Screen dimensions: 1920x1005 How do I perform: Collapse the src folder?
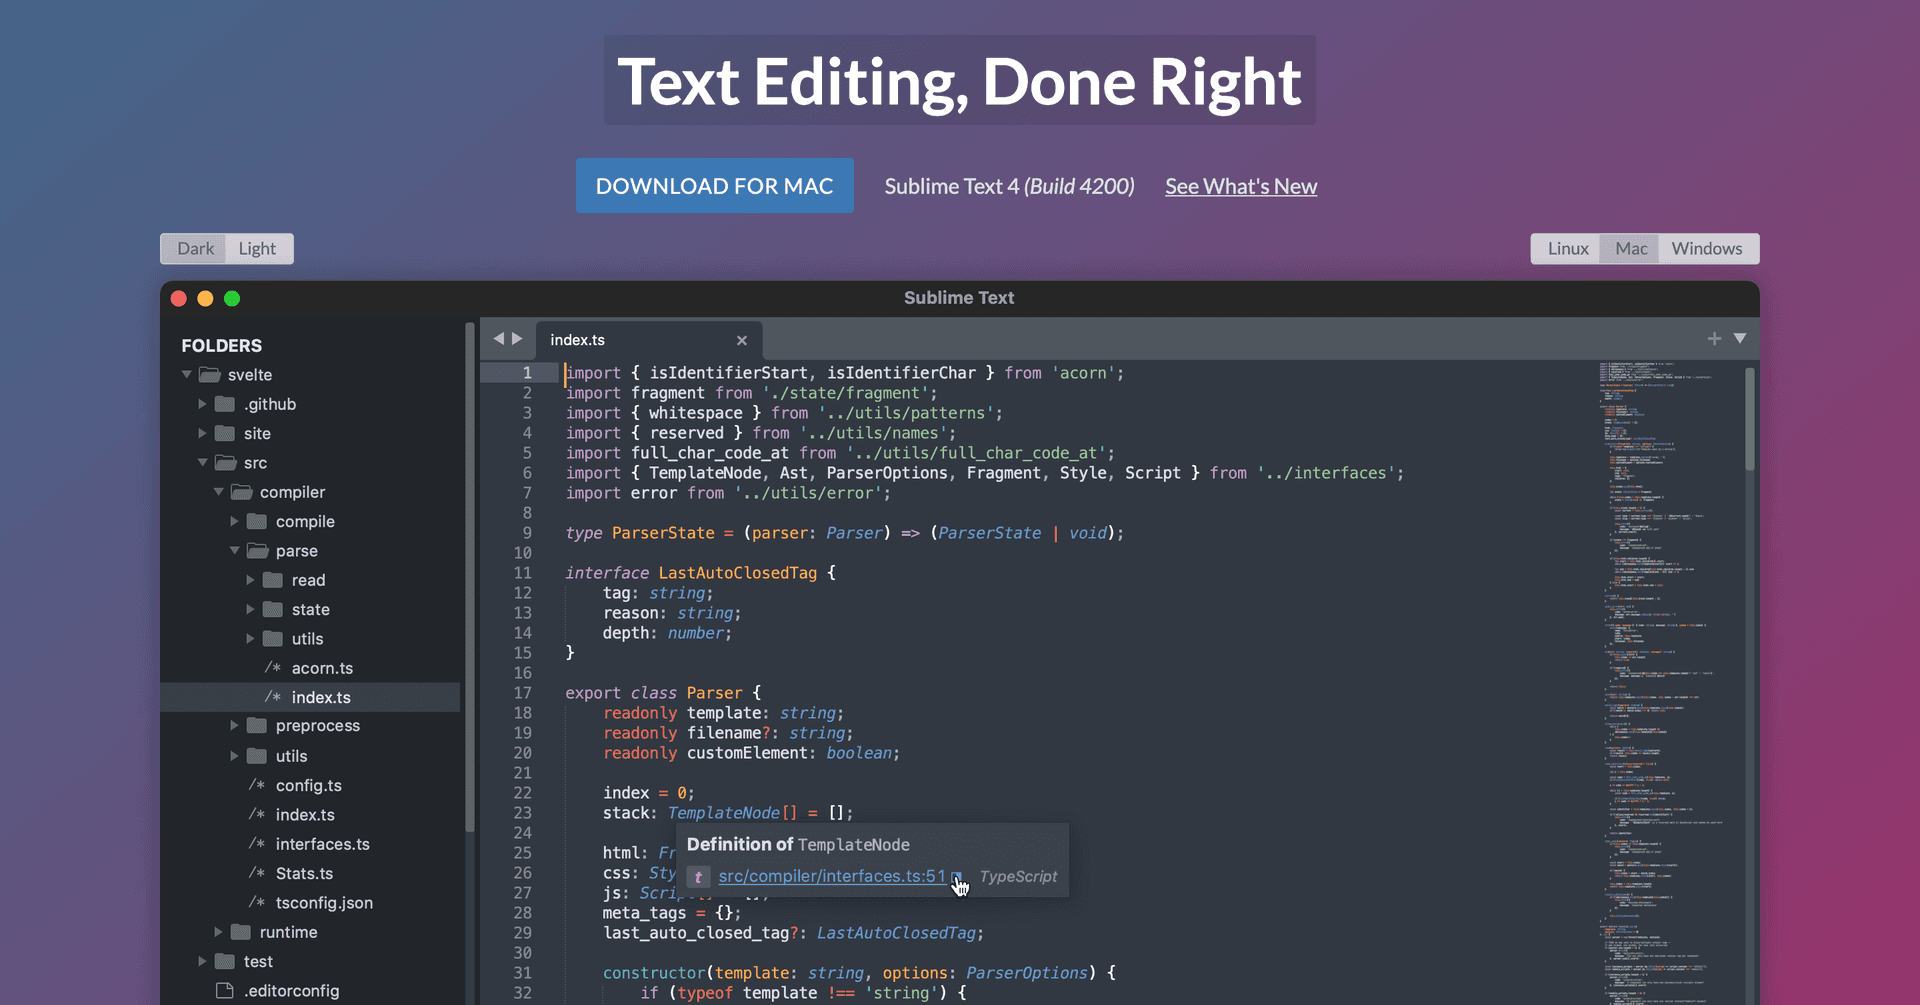click(203, 463)
